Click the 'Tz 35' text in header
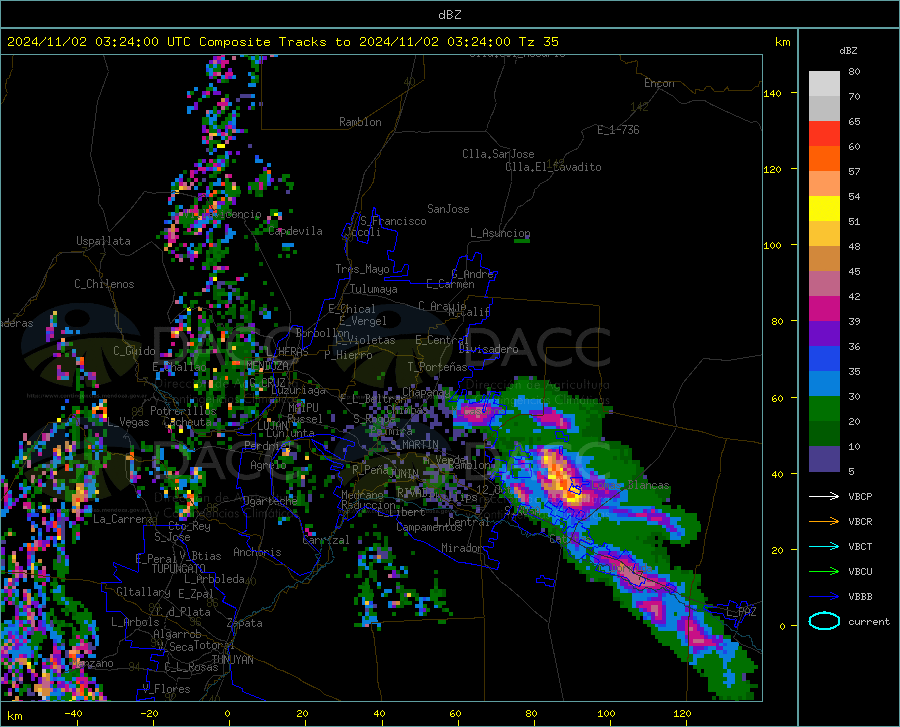The height and width of the screenshot is (727, 900). tap(538, 42)
